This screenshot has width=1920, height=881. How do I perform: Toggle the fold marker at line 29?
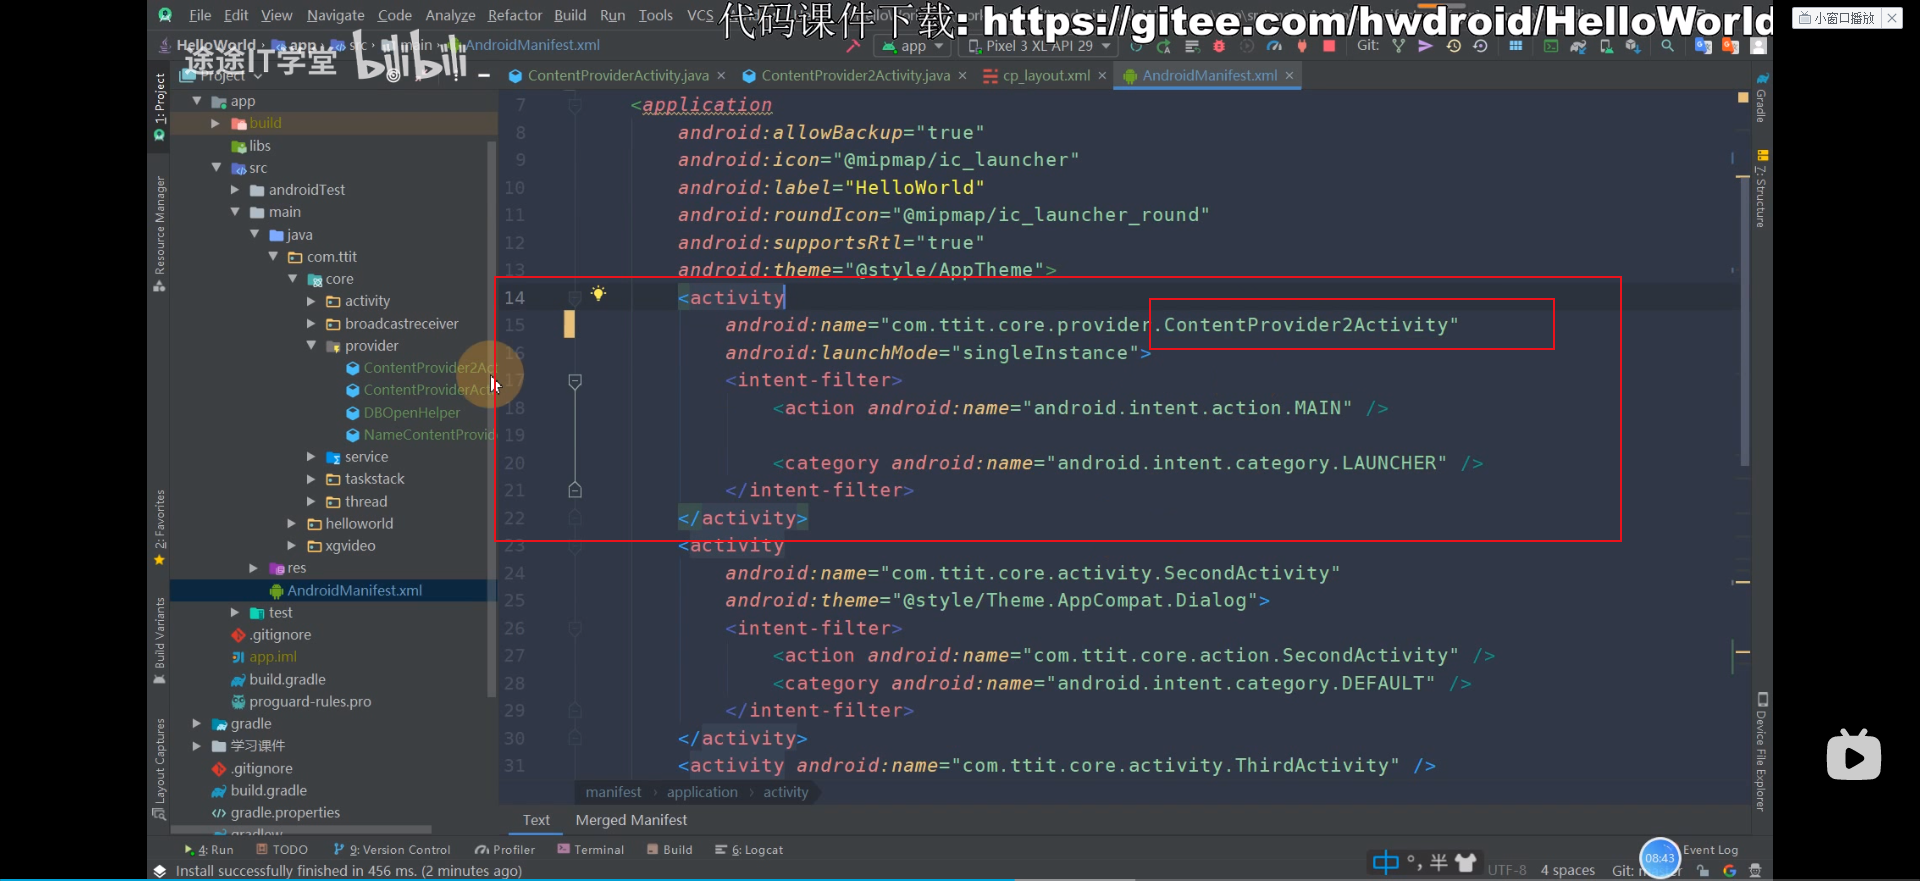[x=575, y=711]
